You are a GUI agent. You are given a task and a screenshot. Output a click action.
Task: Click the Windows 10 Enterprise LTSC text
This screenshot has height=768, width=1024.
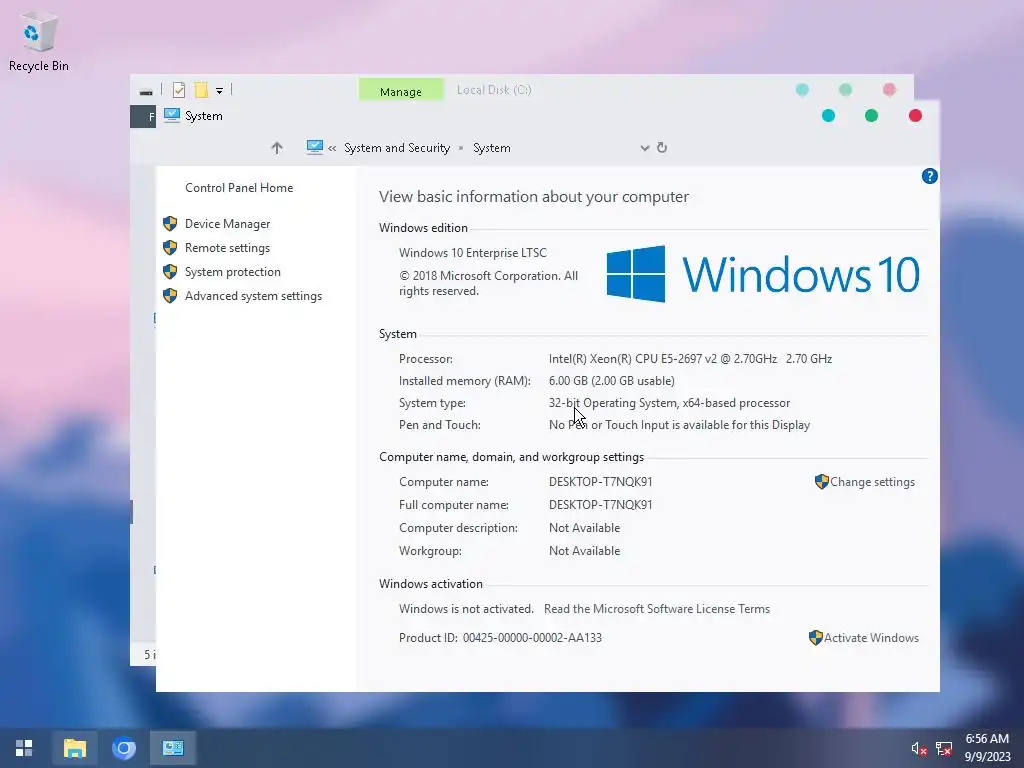click(x=473, y=253)
